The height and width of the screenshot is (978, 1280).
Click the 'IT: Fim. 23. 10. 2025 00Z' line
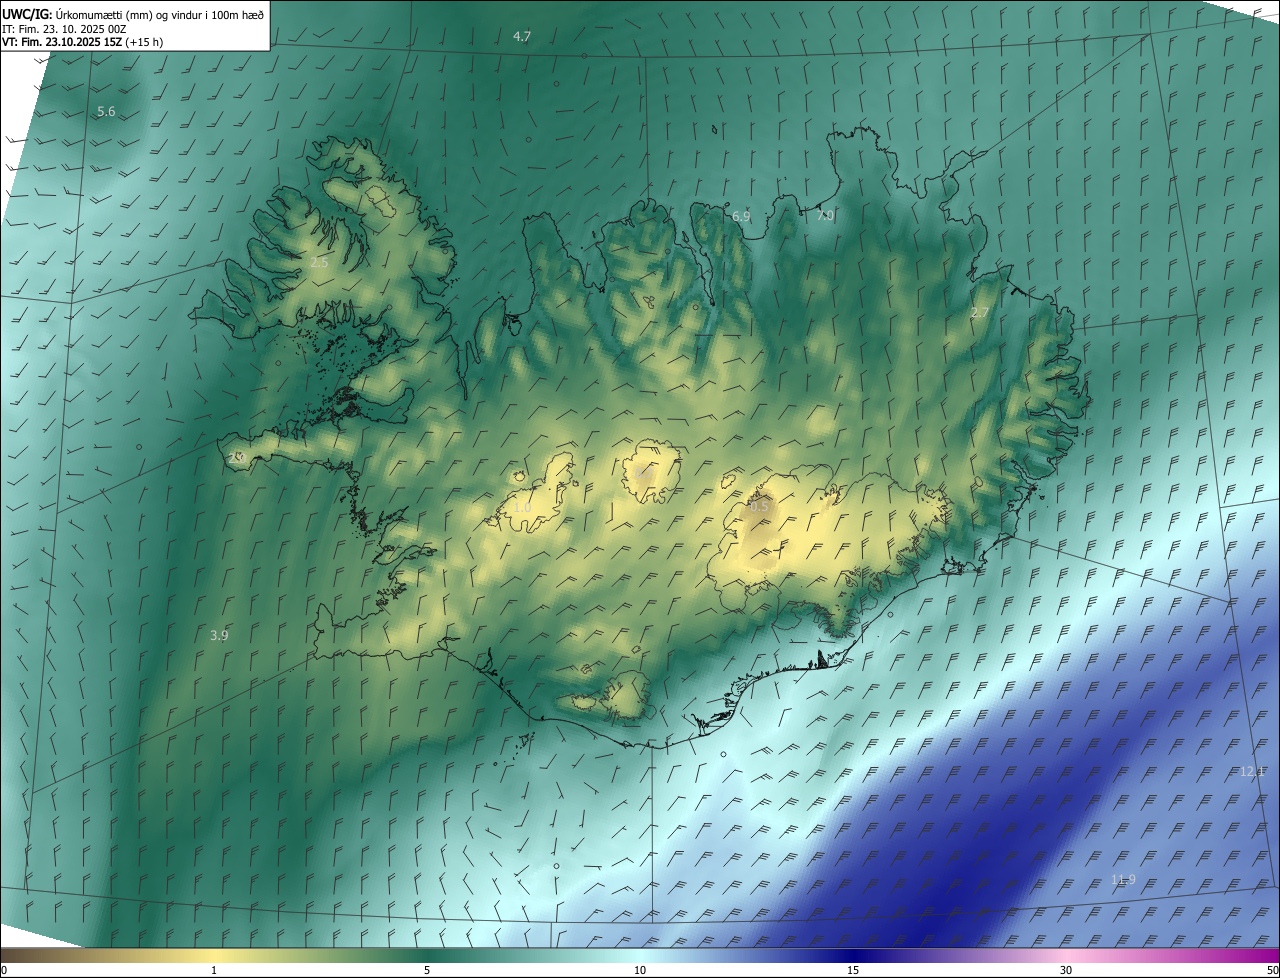coord(64,29)
